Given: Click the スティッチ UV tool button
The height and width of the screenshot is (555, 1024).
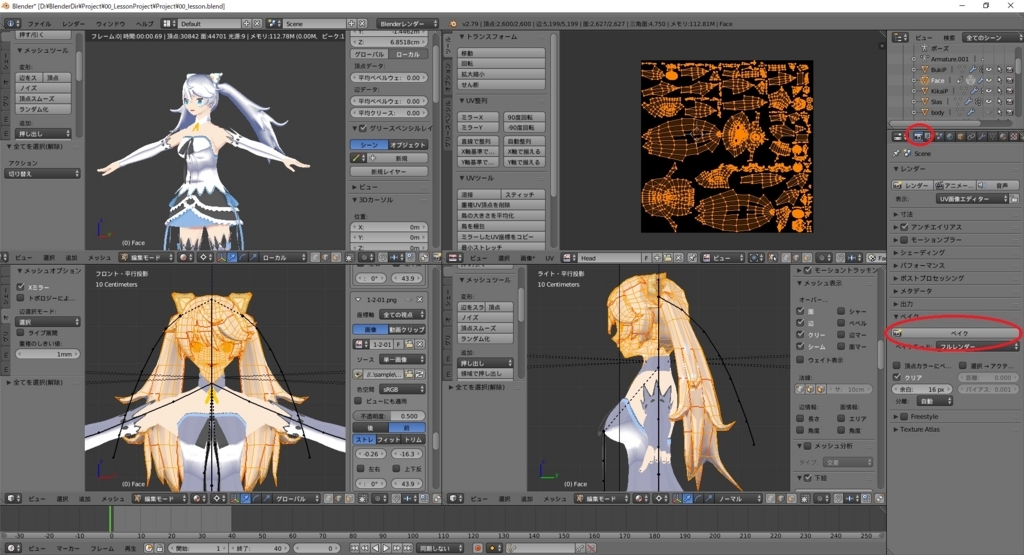Looking at the screenshot, I should (x=523, y=195).
